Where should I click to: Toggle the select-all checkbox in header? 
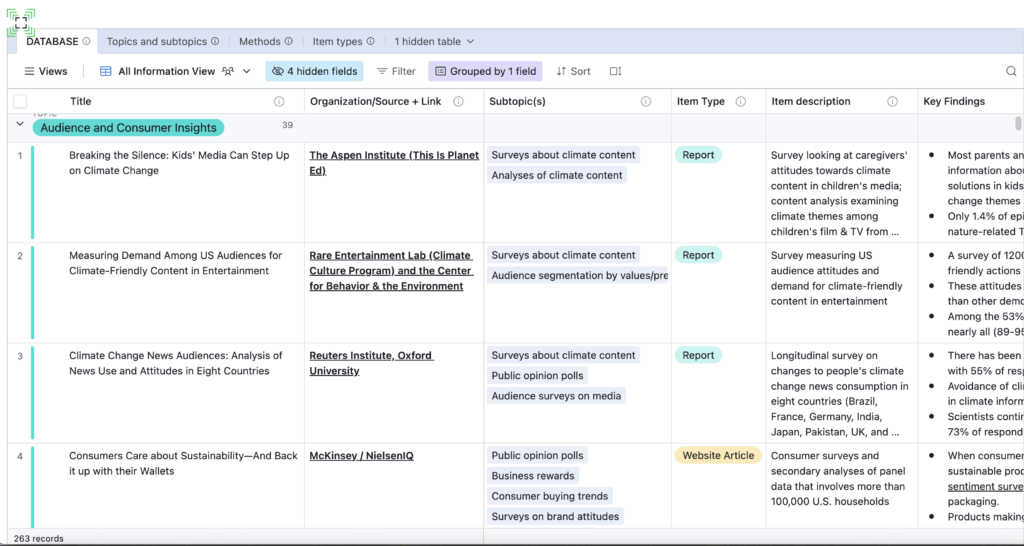click(20, 102)
